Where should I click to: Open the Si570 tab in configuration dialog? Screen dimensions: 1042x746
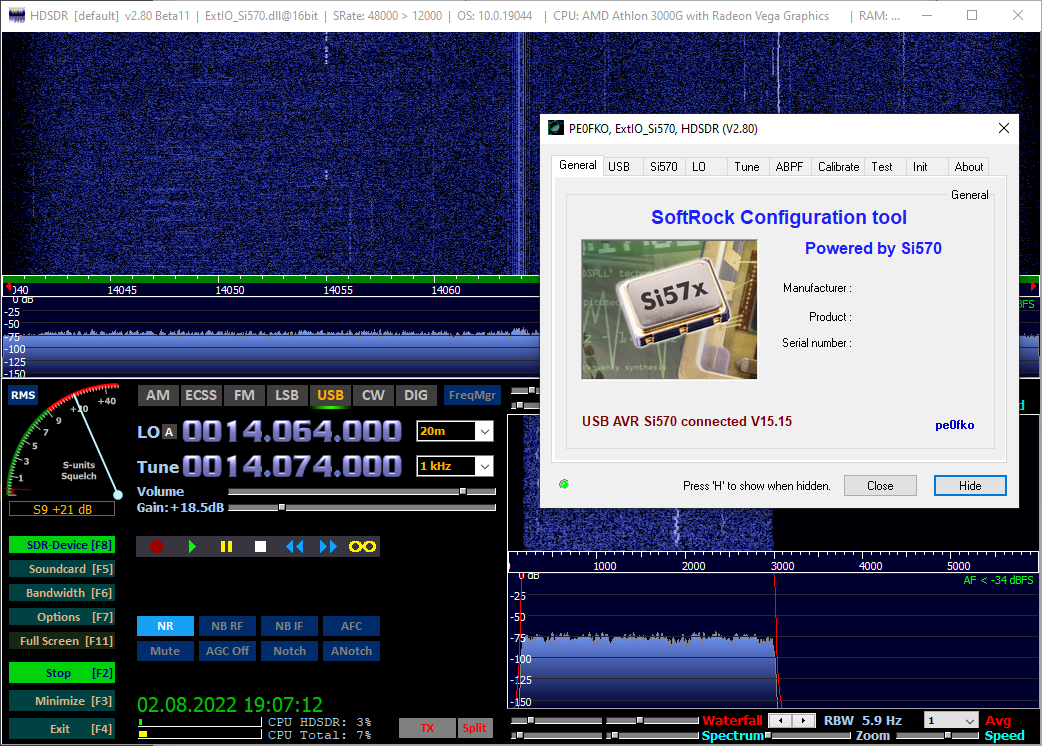pos(663,166)
